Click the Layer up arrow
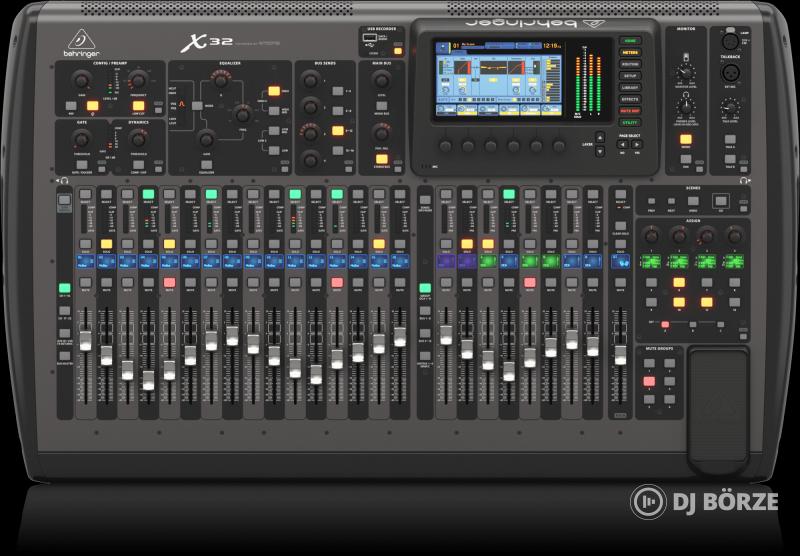Screen dimensions: 800x556 coord(601,137)
